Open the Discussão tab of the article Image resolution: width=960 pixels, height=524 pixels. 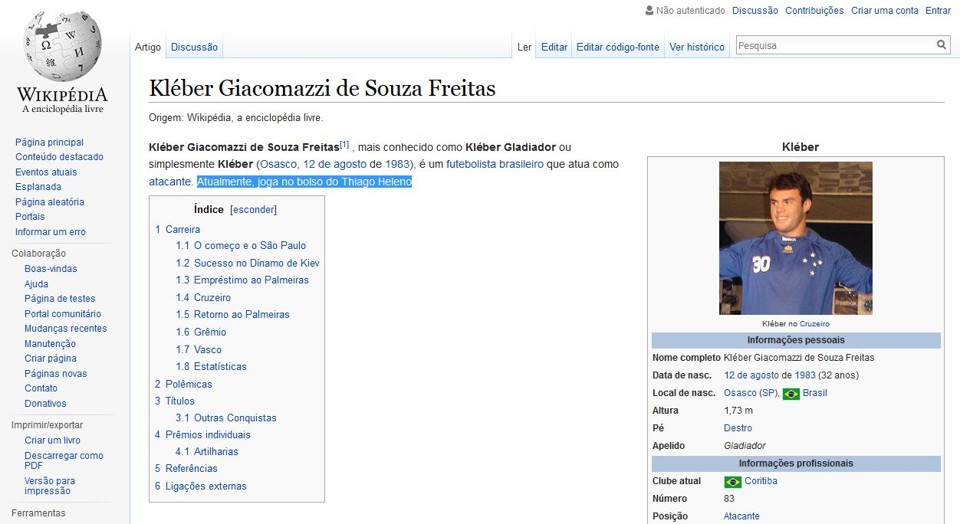(x=194, y=47)
